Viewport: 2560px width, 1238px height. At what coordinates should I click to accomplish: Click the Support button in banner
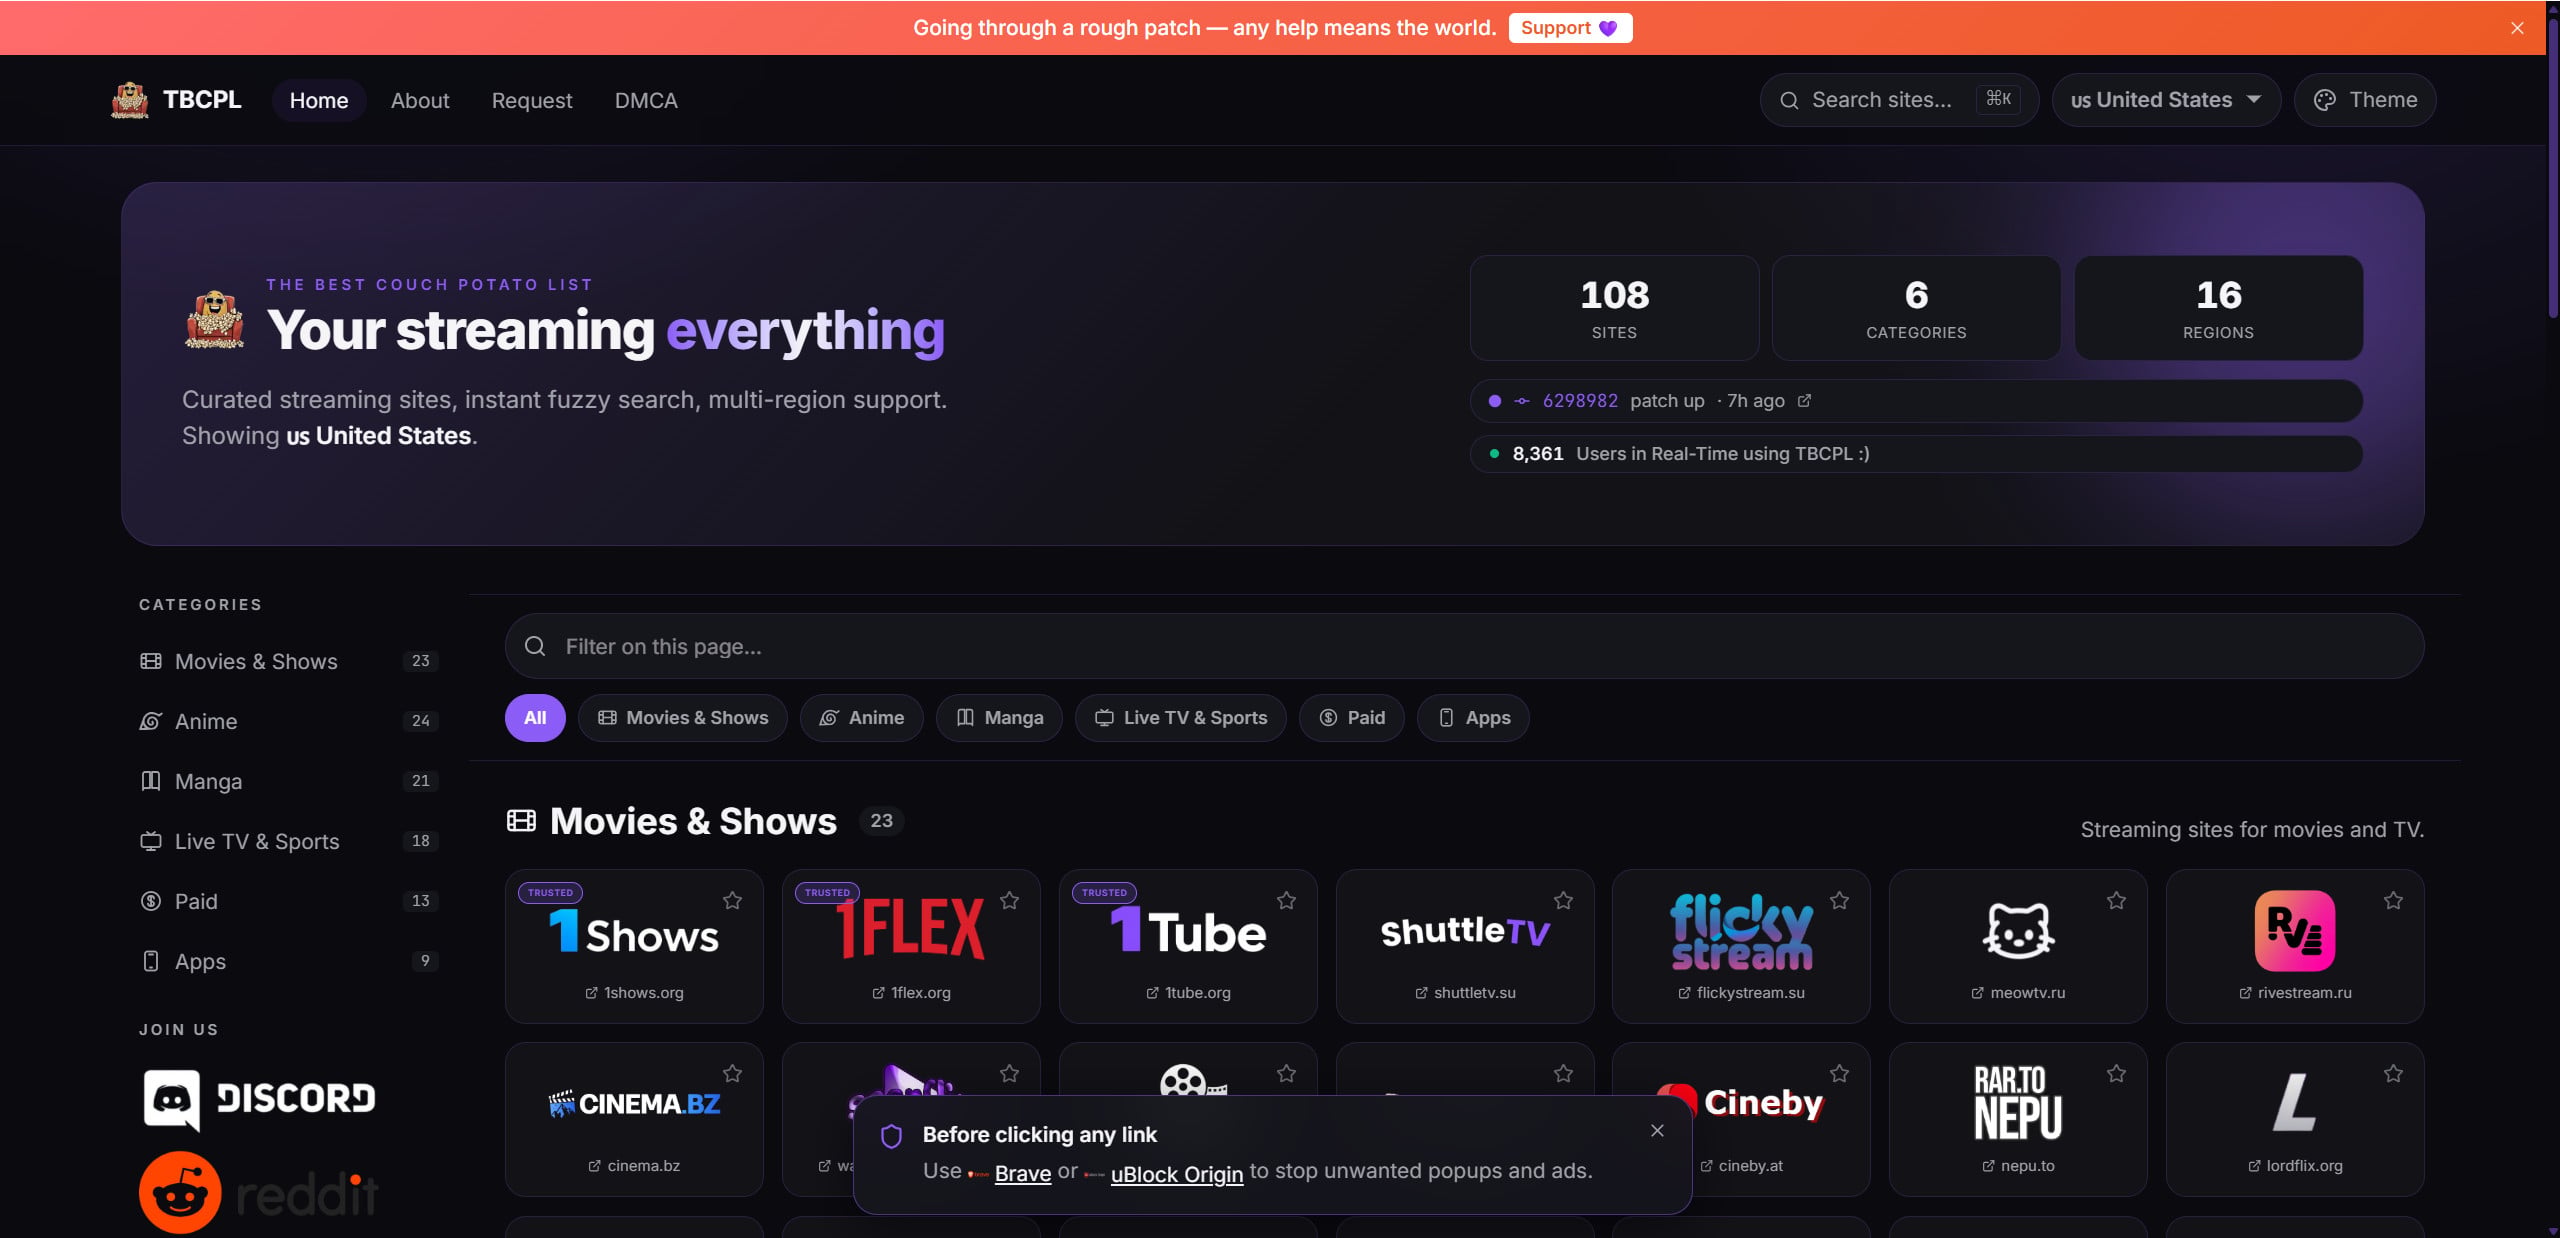tap(1570, 28)
